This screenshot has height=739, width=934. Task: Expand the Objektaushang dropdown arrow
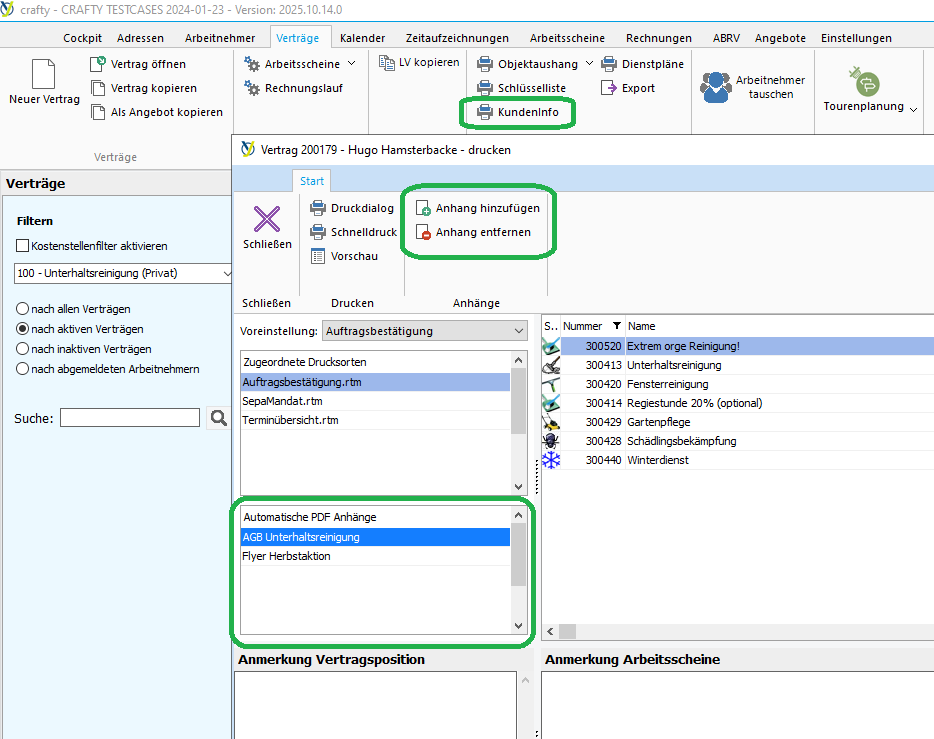tap(589, 64)
